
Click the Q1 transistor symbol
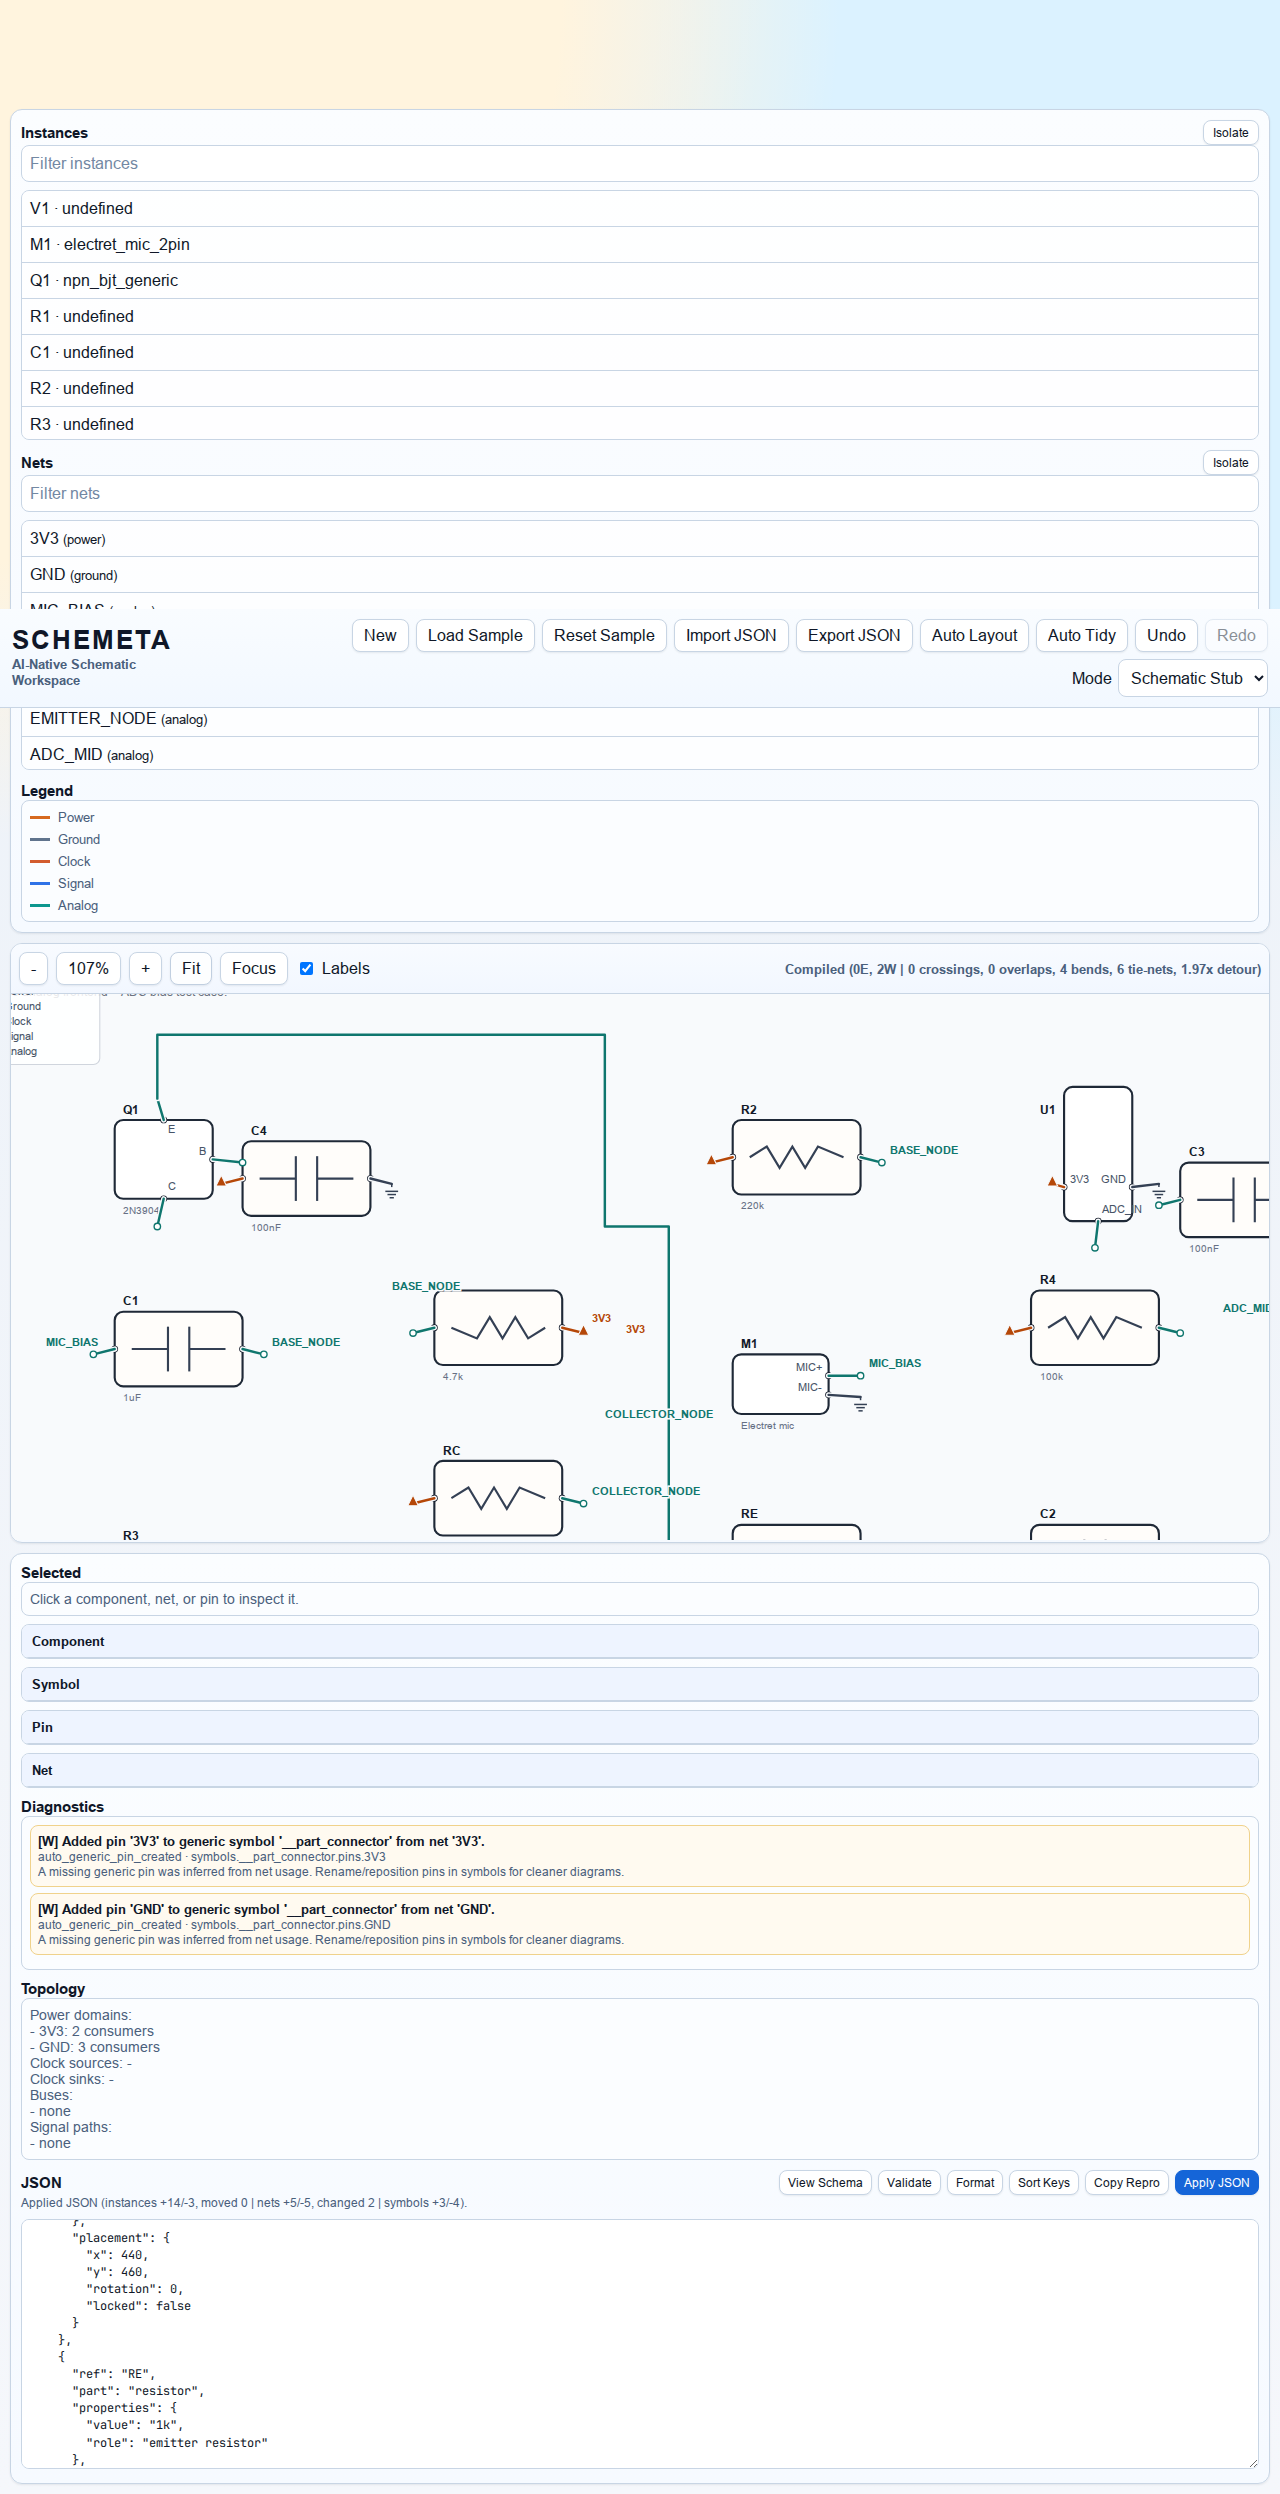pos(163,1159)
